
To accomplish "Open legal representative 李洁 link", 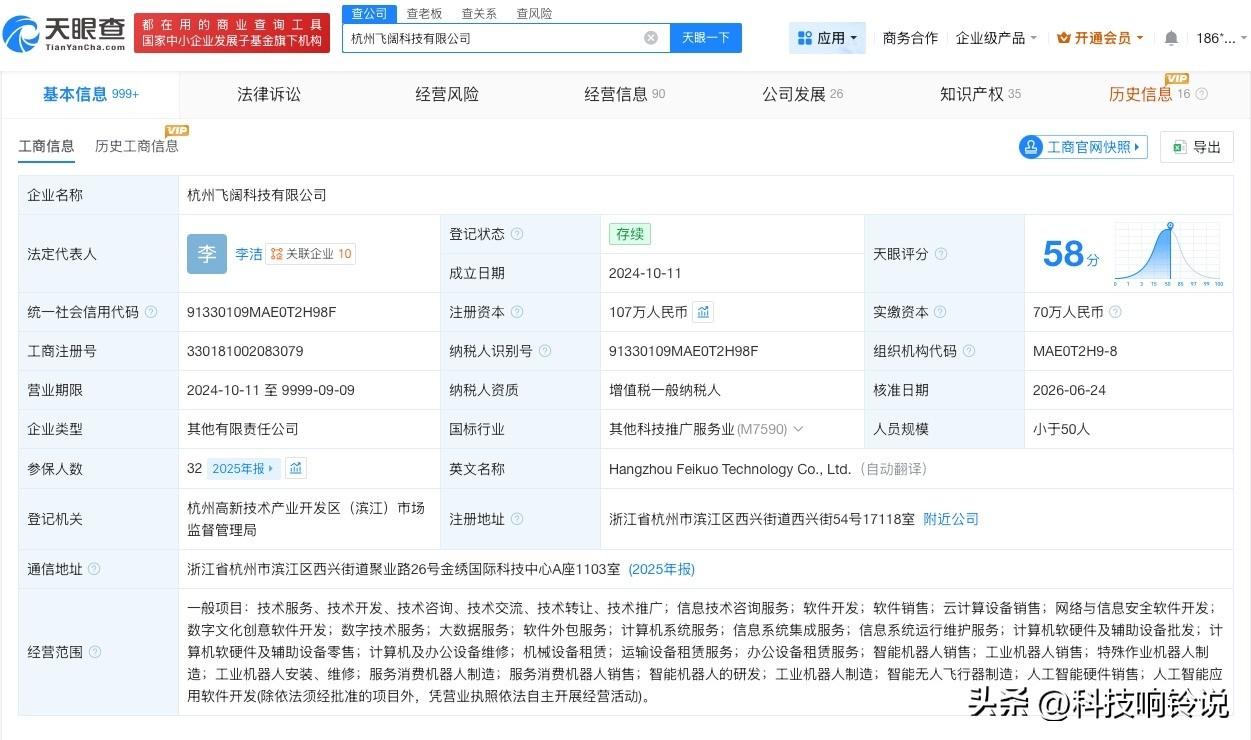I will pyautogui.click(x=249, y=254).
